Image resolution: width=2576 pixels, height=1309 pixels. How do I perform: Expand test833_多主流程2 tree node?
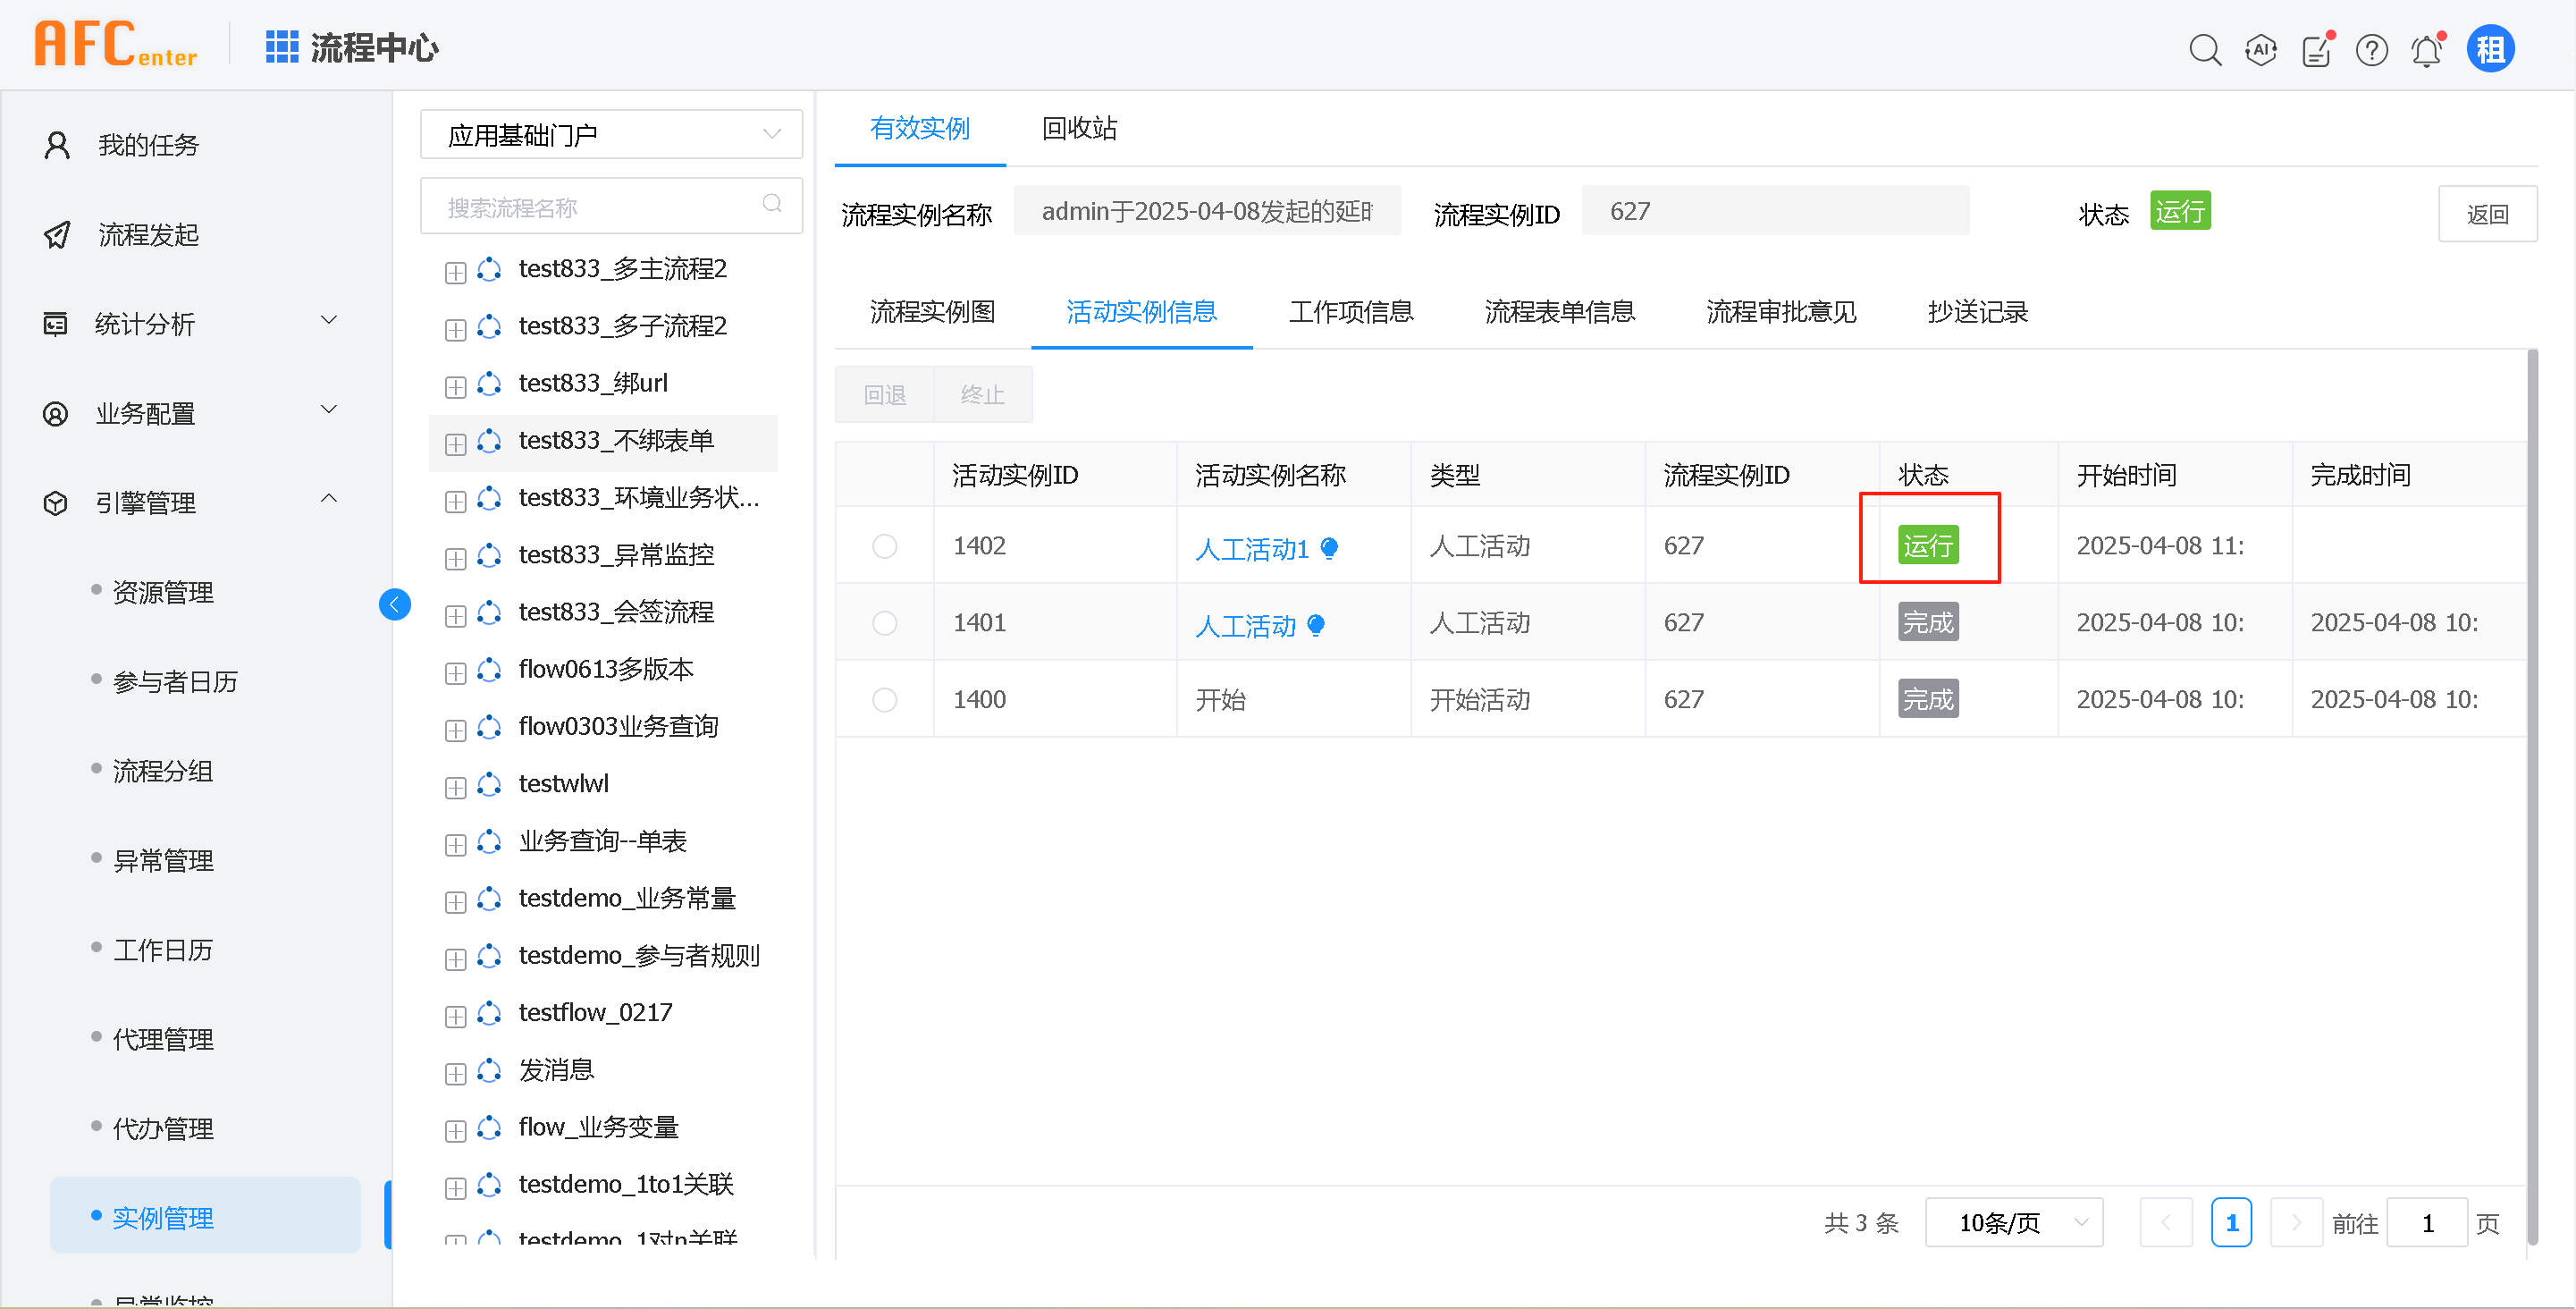point(455,272)
